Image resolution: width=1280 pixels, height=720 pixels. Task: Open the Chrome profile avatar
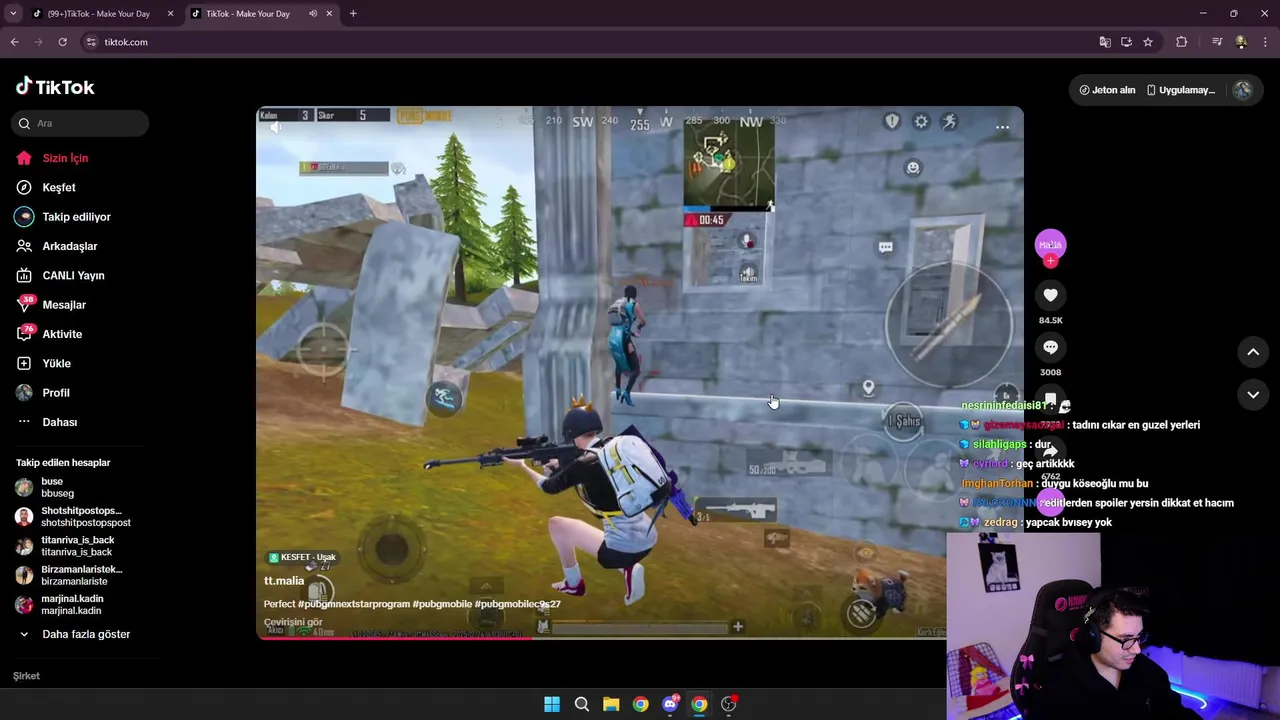point(1241,42)
